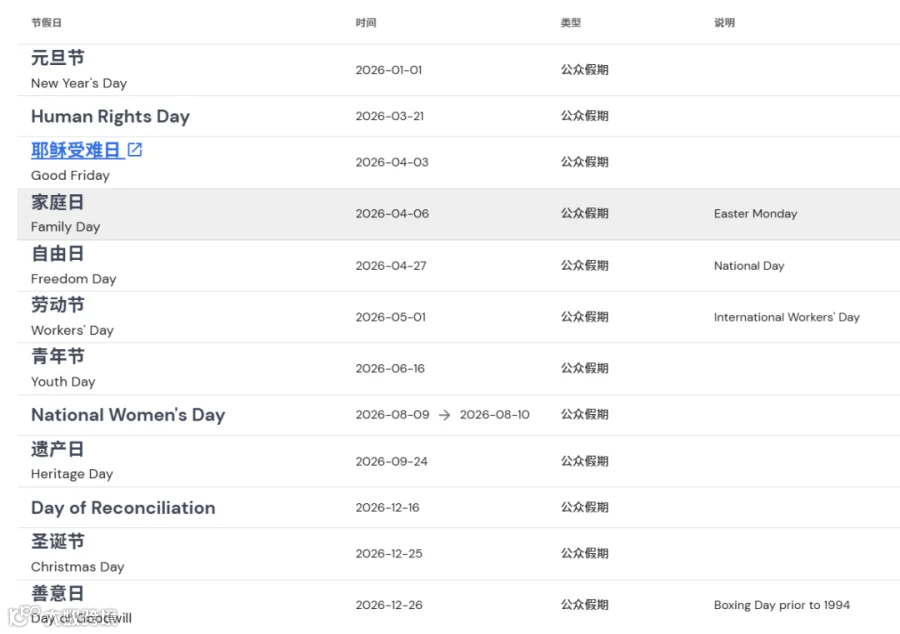Select the 遗产日 holiday name
The image size is (900, 634).
click(57, 449)
